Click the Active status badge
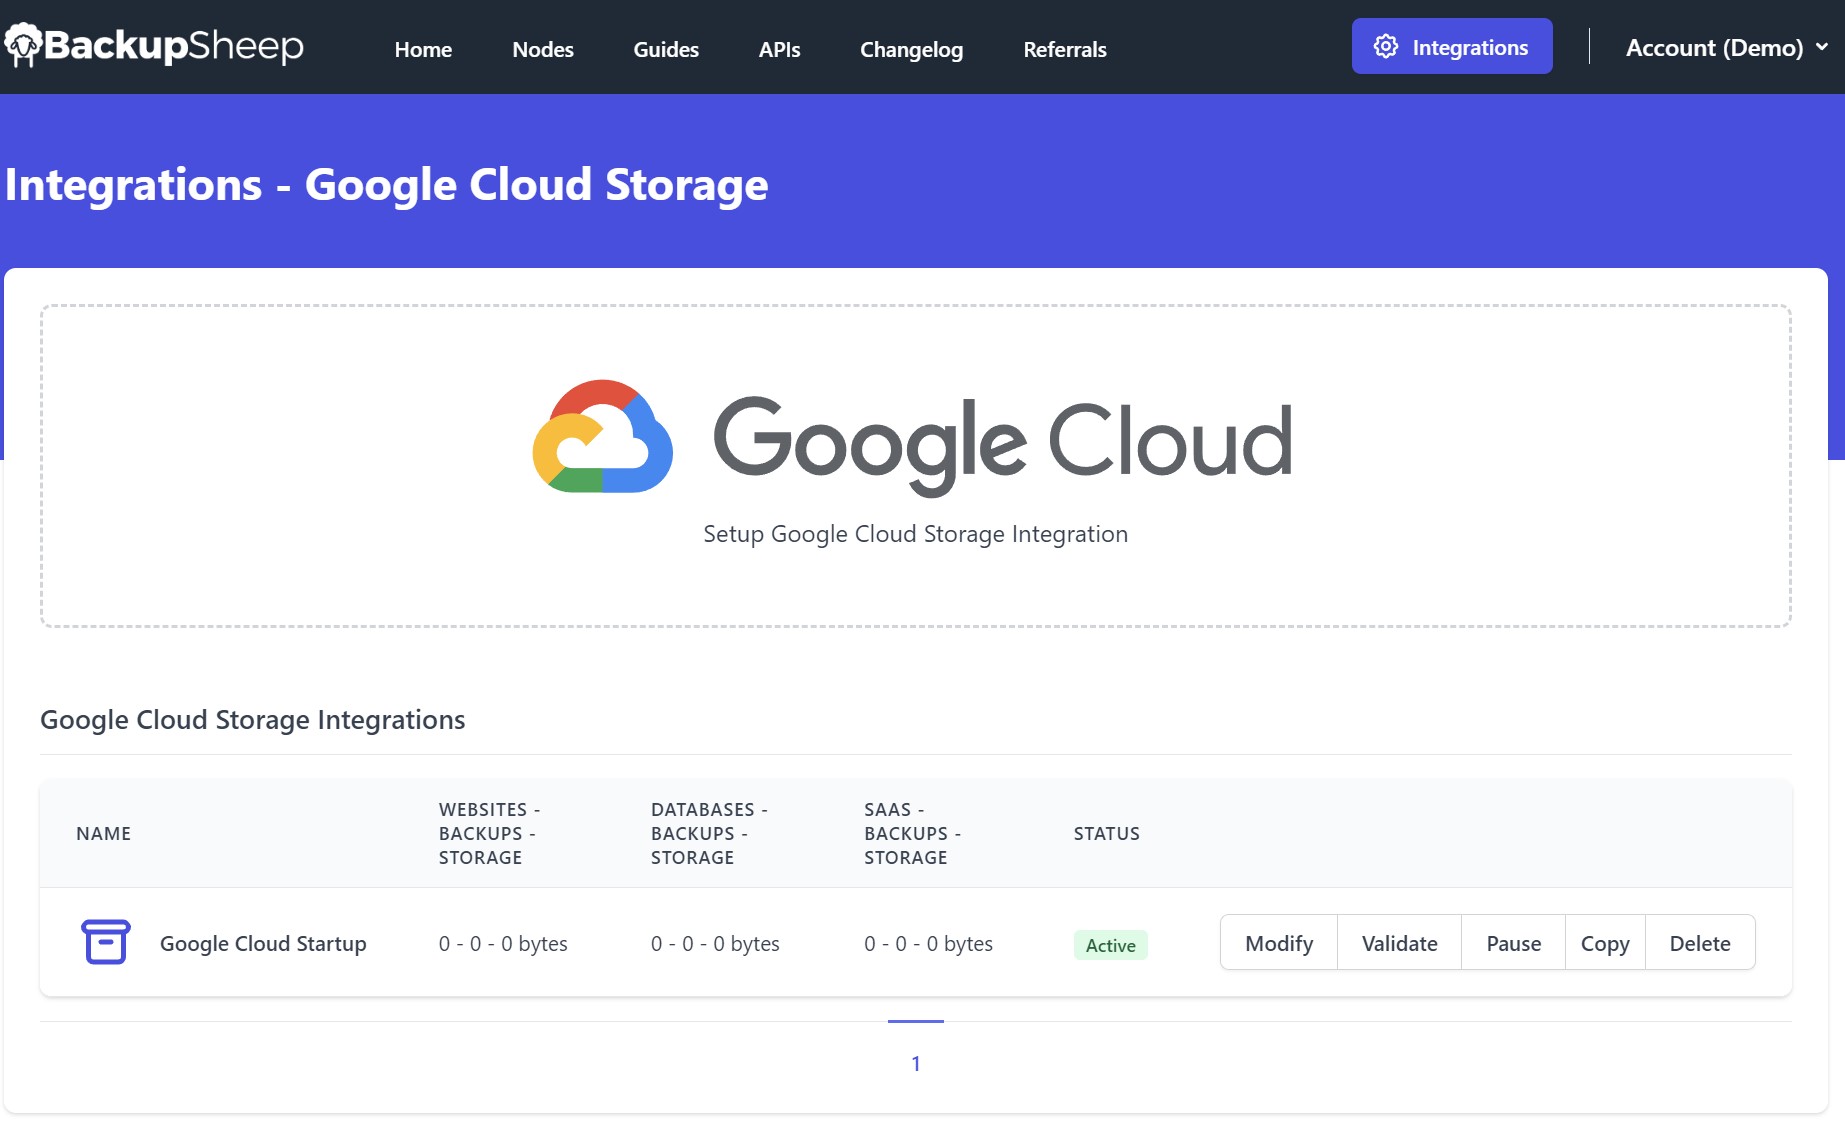 tap(1110, 945)
